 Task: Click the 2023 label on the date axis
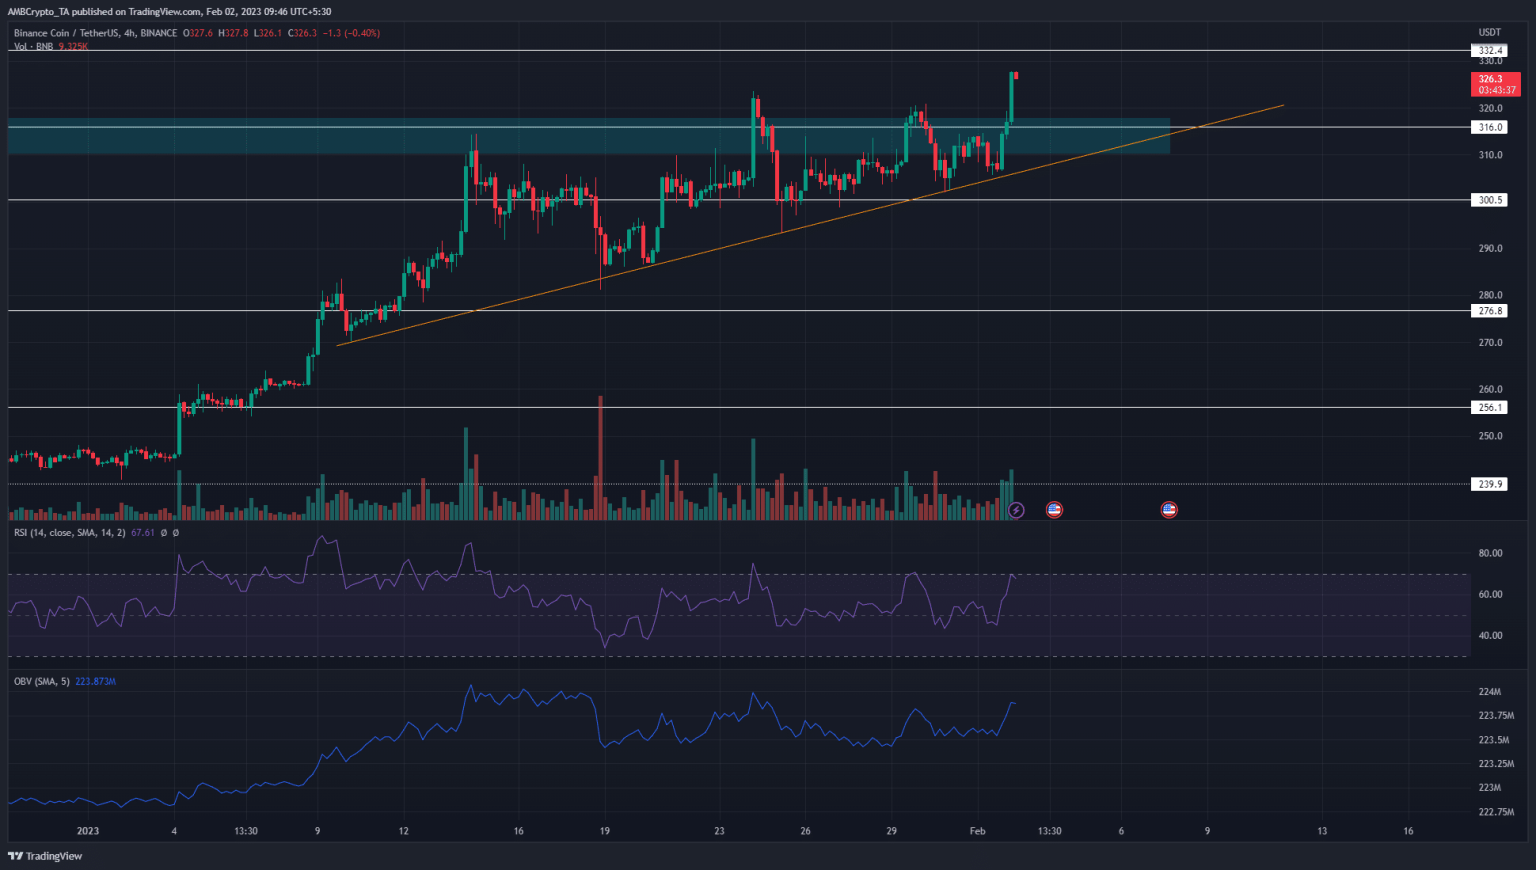(87, 830)
